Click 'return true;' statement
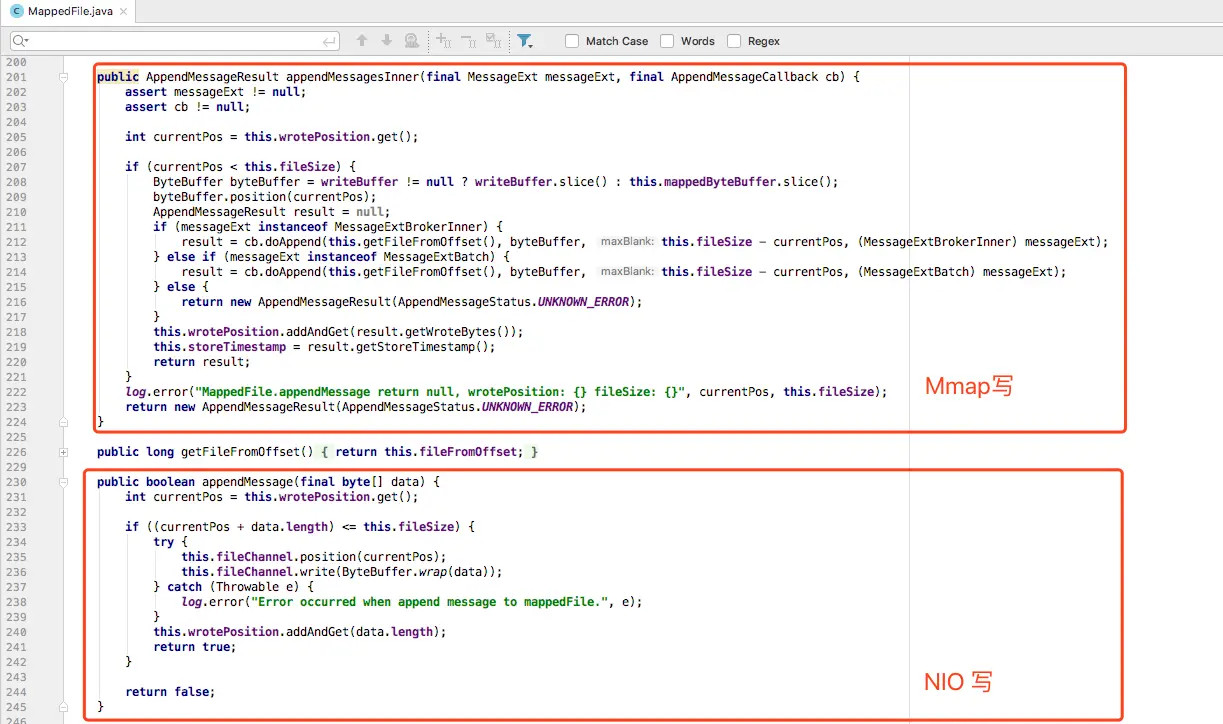This screenshot has width=1223, height=724. pos(195,647)
